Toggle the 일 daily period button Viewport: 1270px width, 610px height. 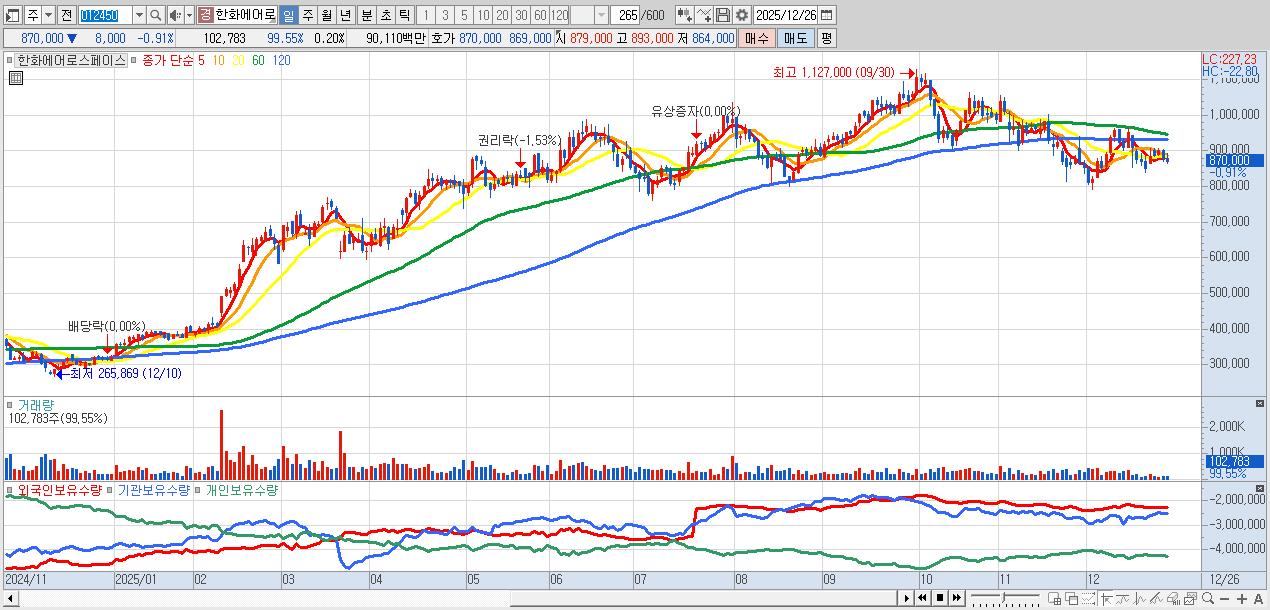tap(289, 15)
